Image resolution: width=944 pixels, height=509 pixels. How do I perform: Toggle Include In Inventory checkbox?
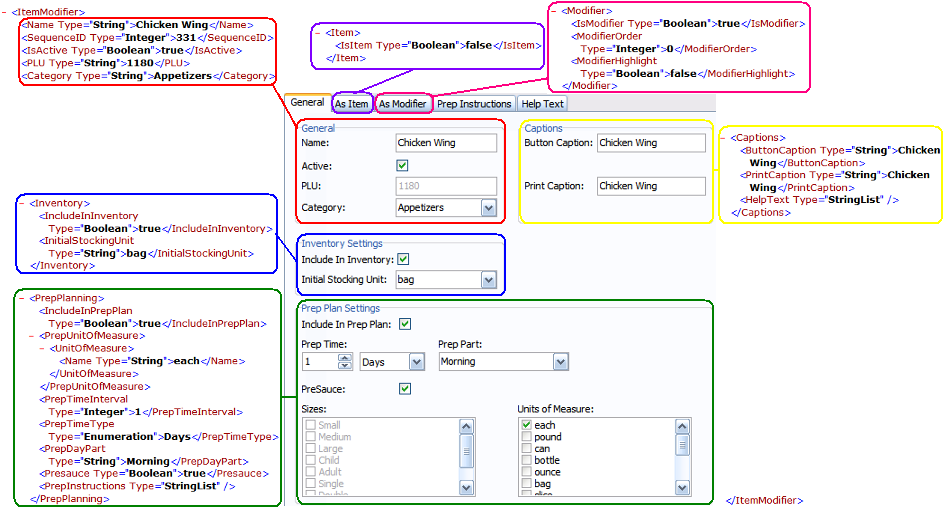click(404, 259)
